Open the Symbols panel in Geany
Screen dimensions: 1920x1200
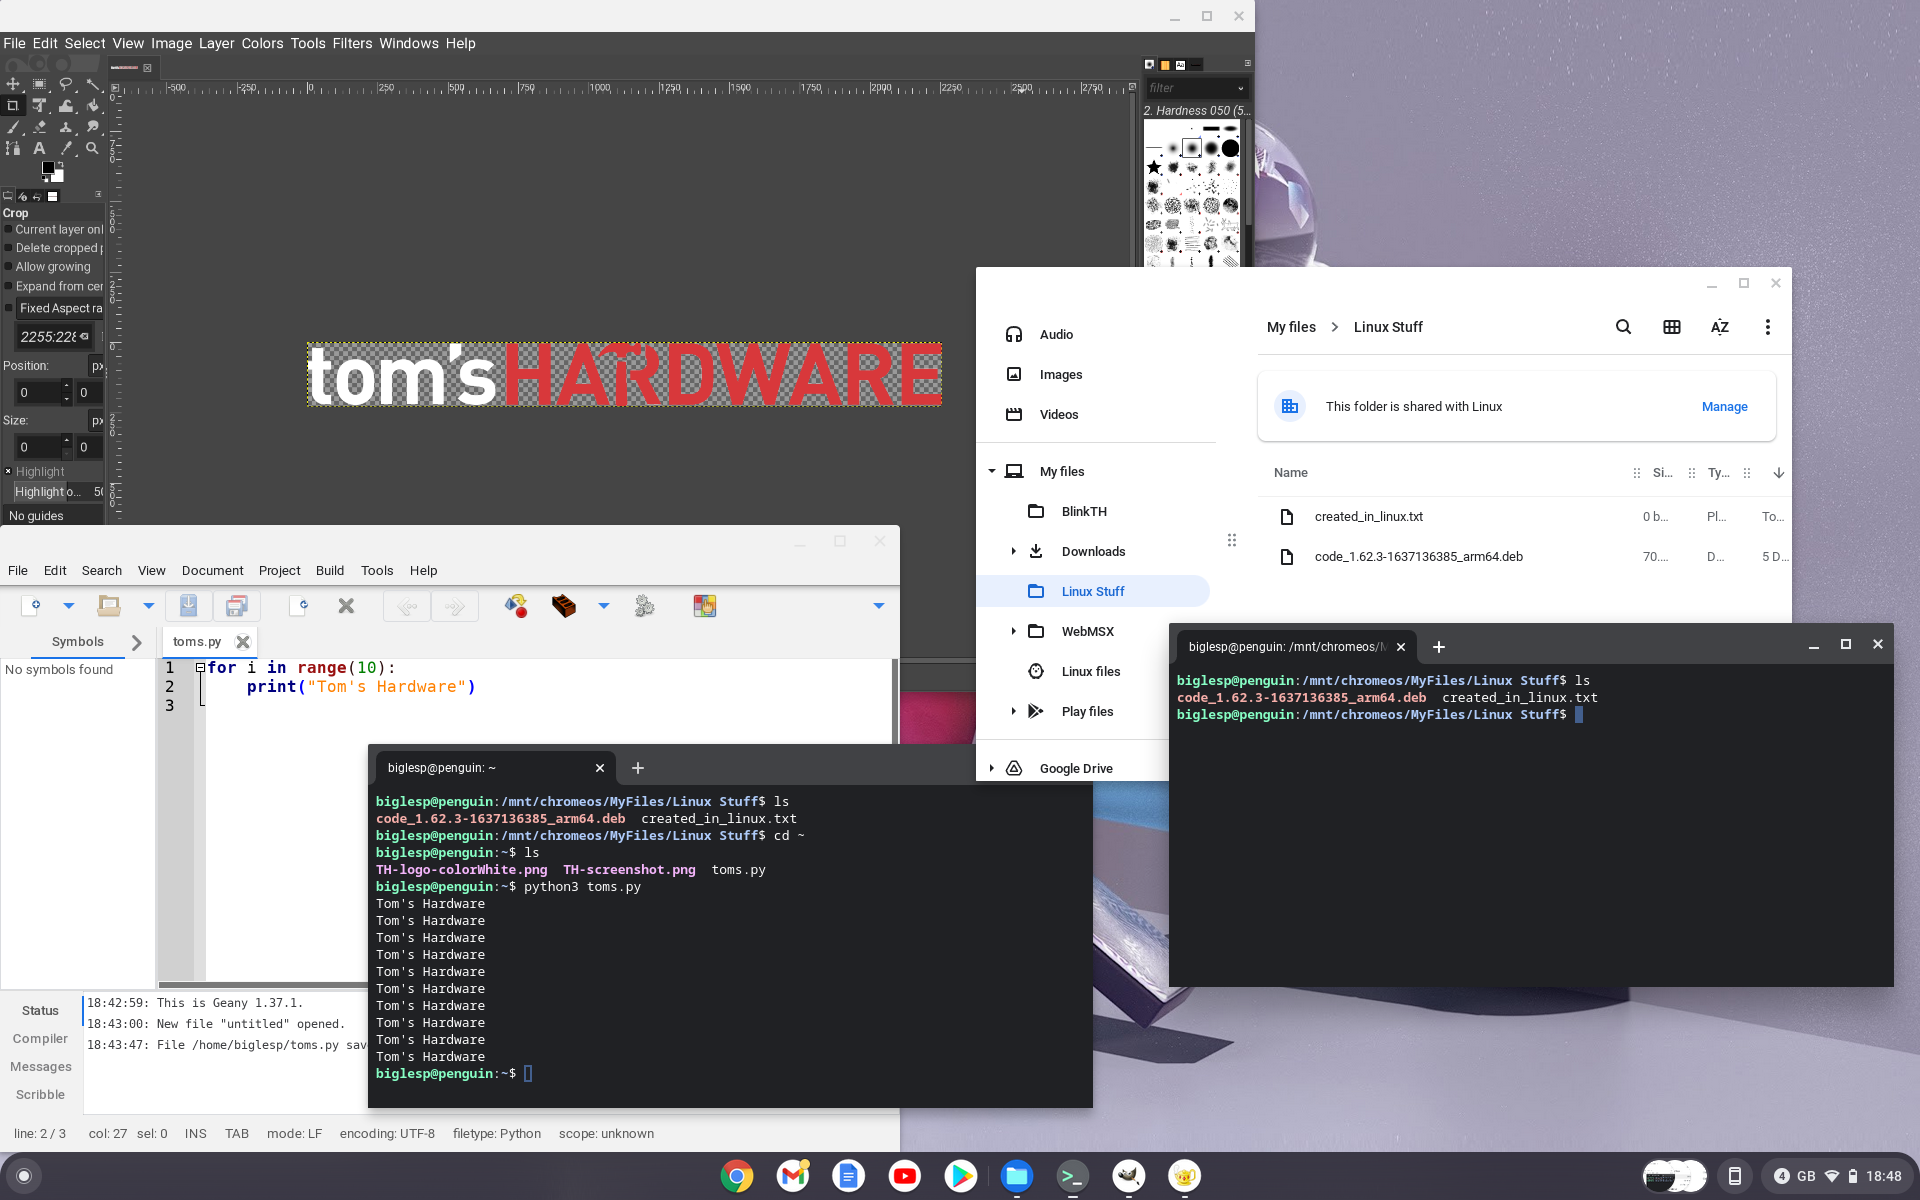pos(77,640)
